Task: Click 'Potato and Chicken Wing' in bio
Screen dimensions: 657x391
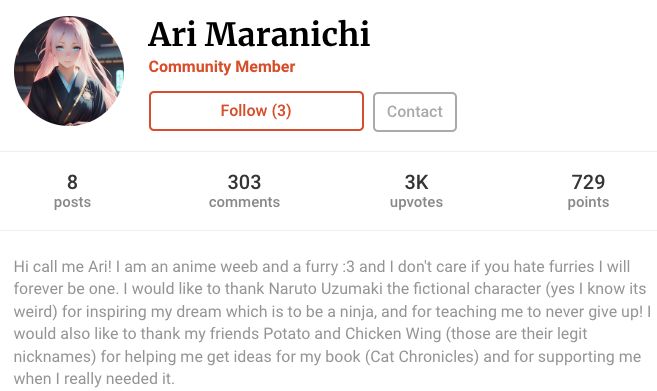Action: [x=352, y=334]
